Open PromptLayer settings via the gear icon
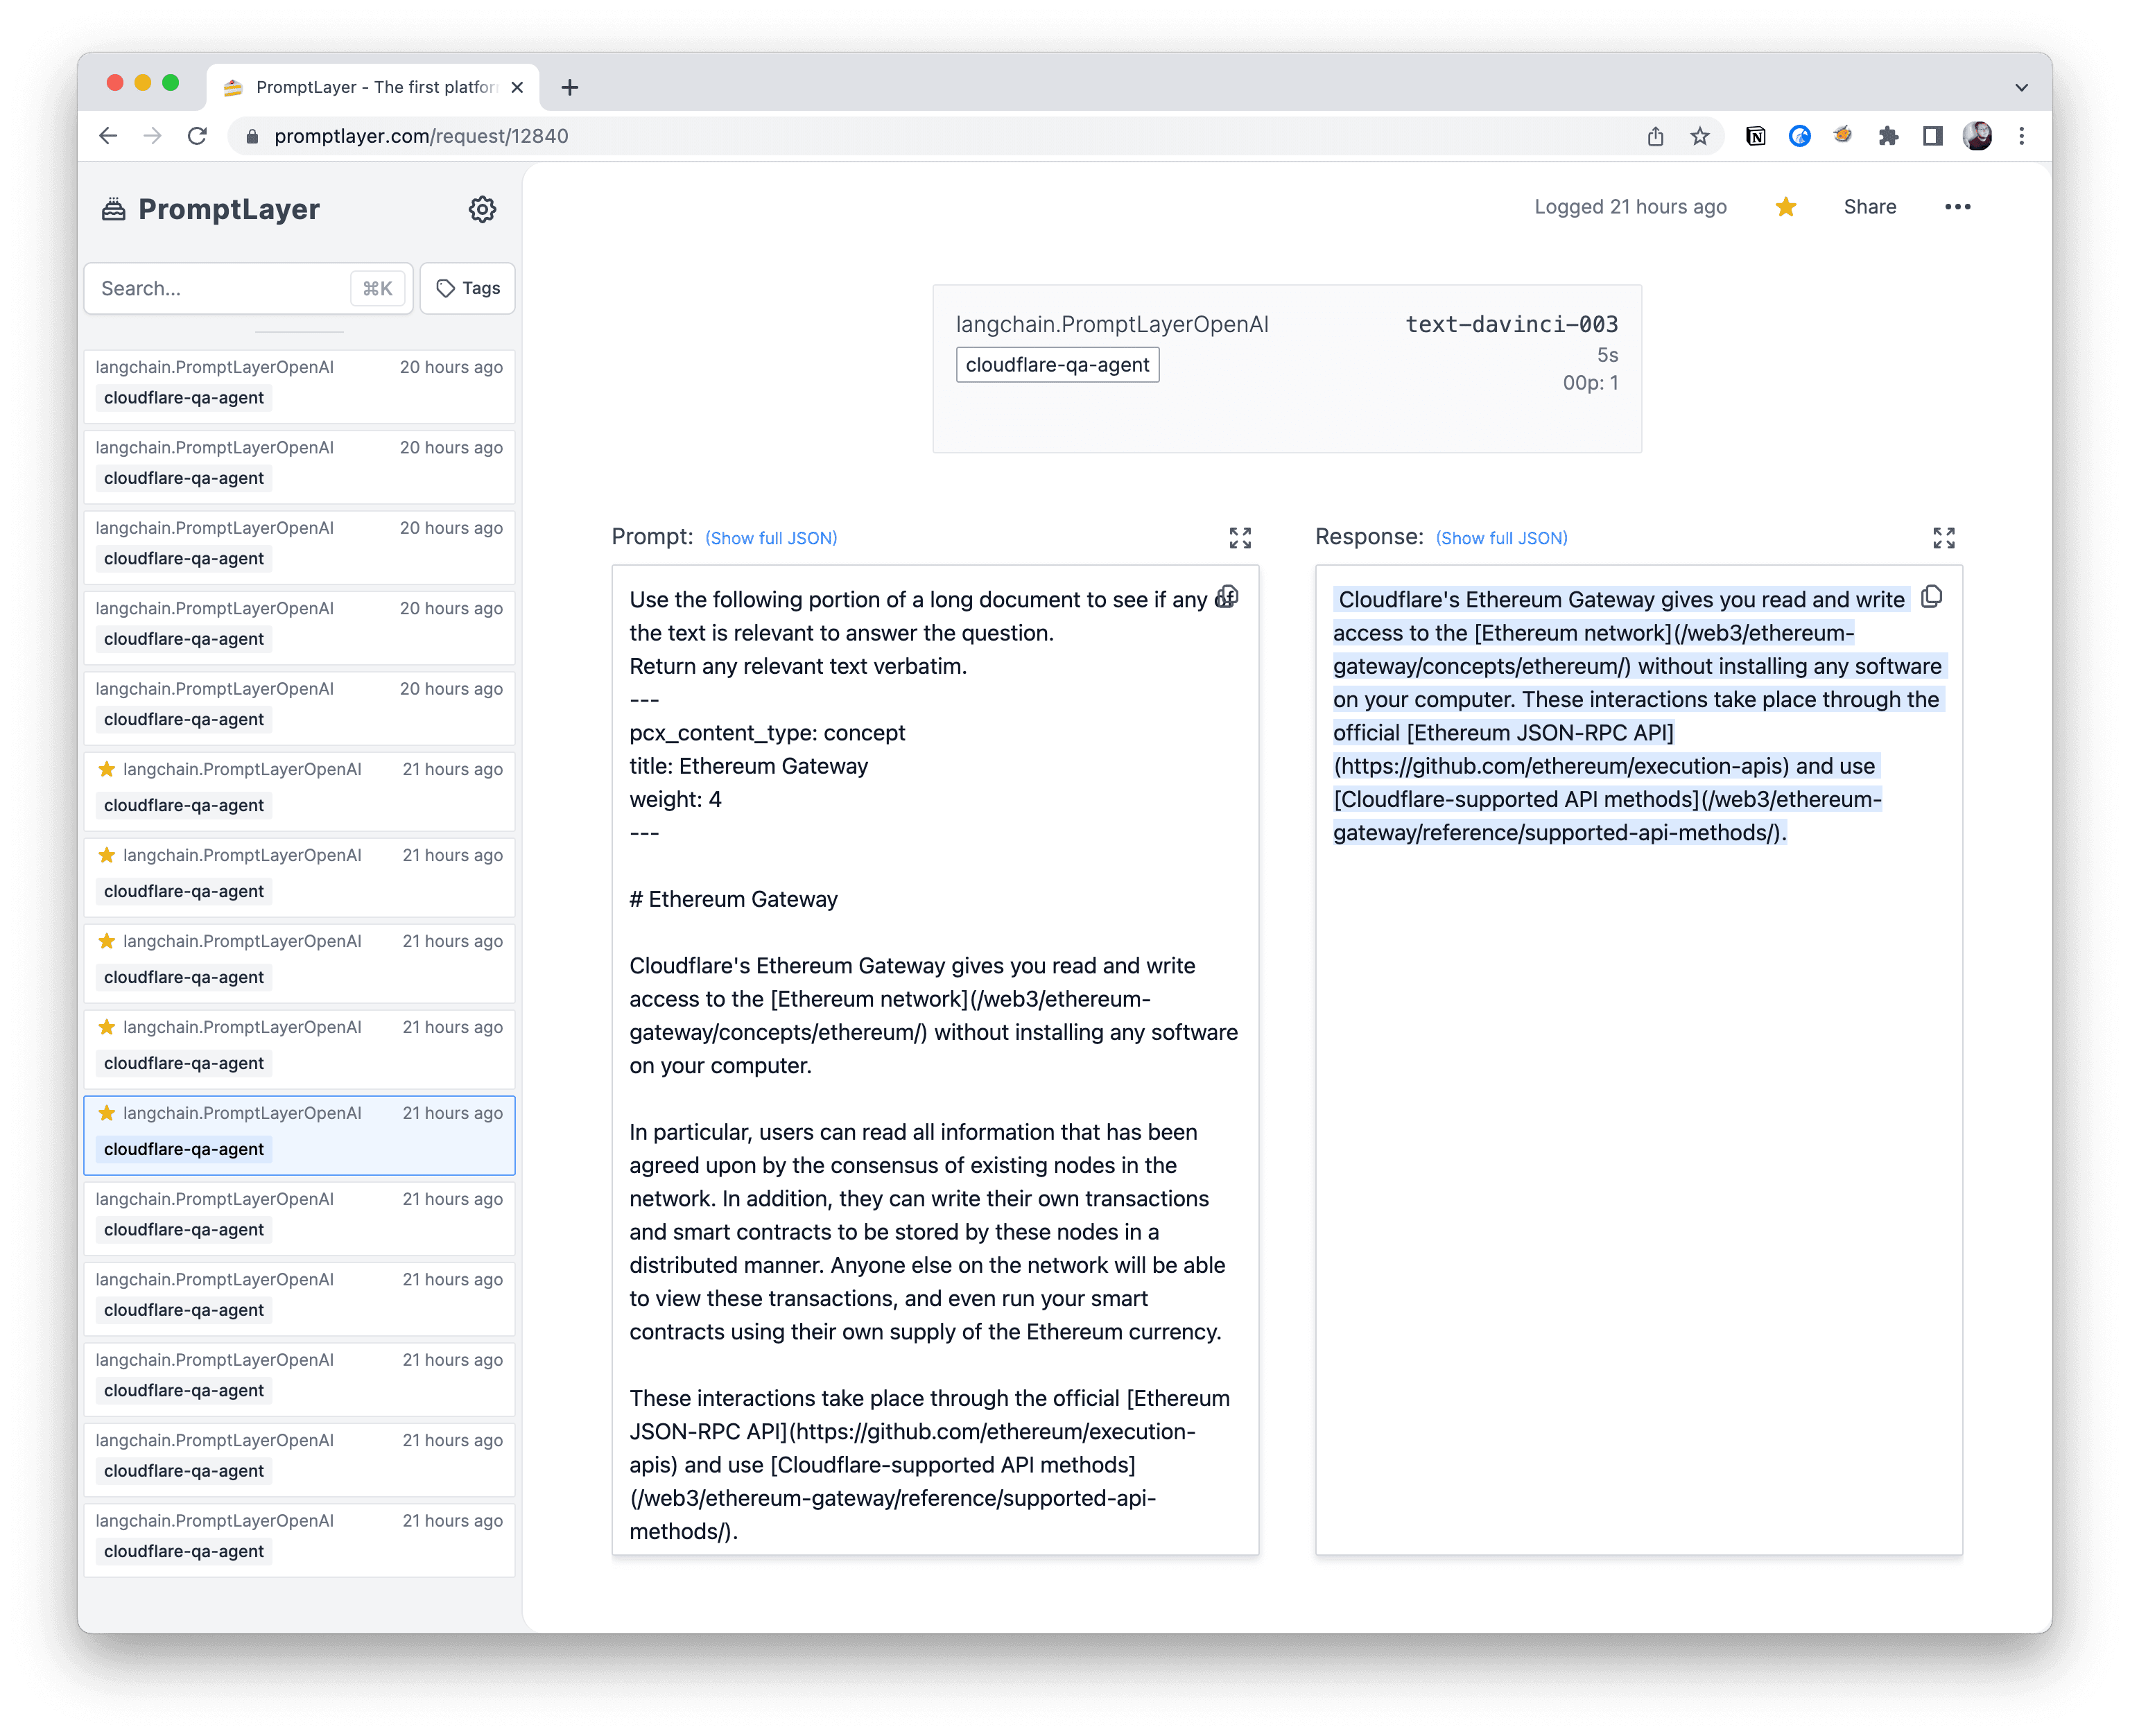The width and height of the screenshot is (2130, 1736). (x=483, y=209)
